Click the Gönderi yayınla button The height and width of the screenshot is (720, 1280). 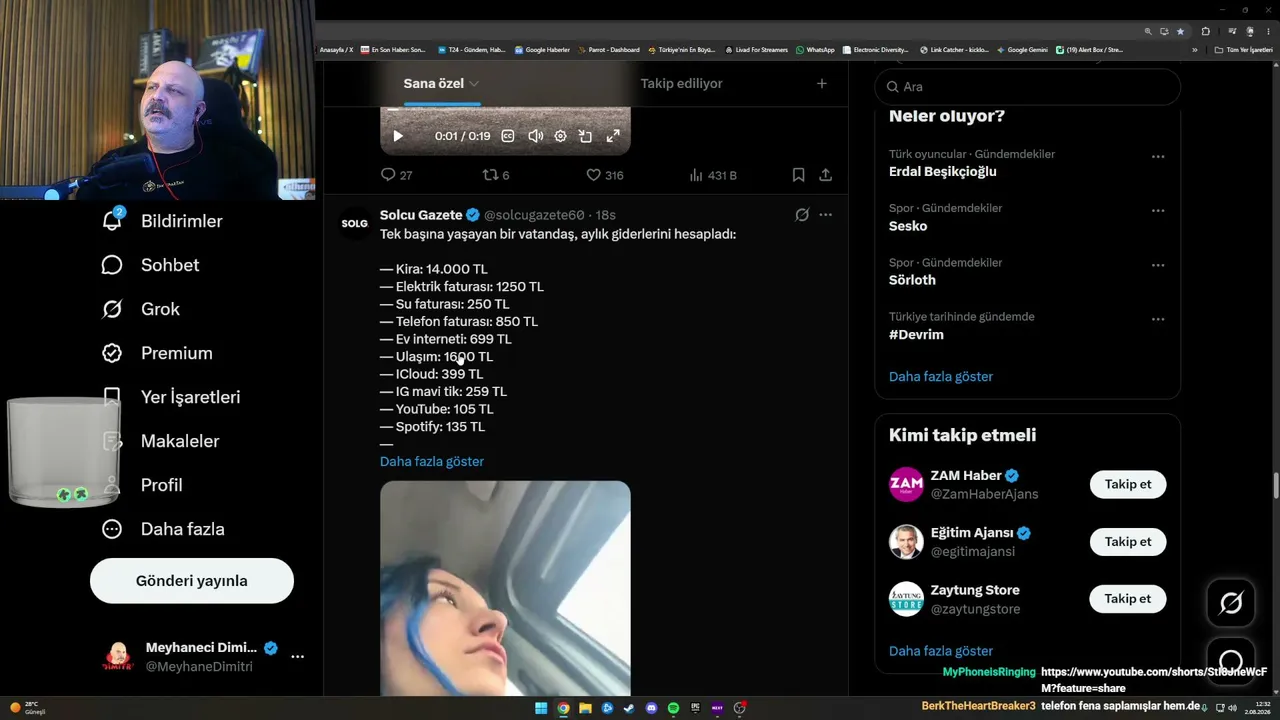[x=192, y=581]
